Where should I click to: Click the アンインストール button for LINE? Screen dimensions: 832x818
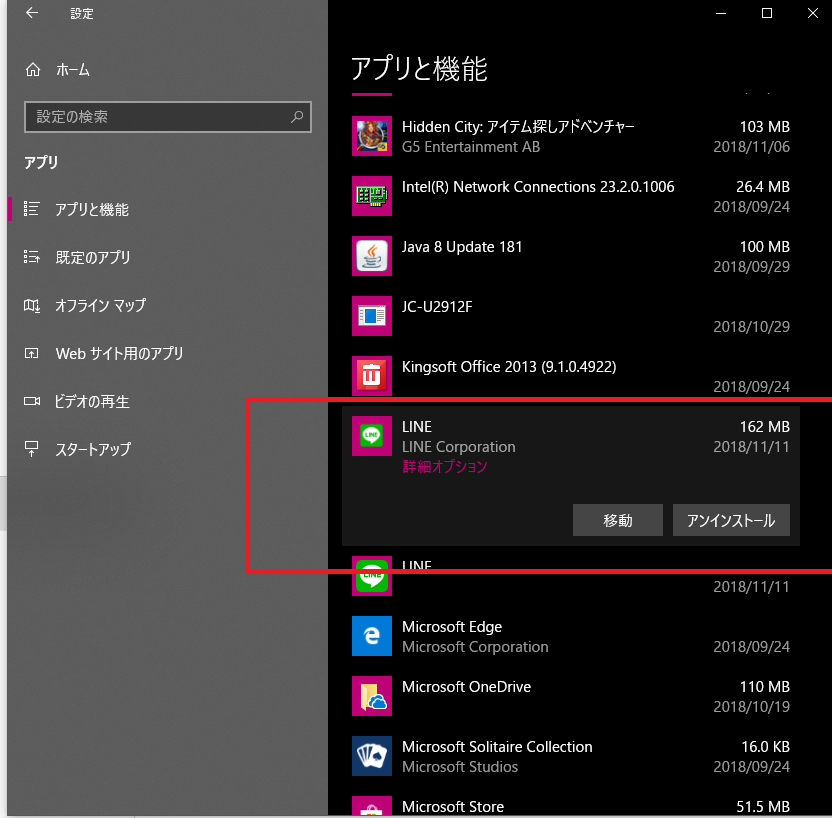pos(731,520)
